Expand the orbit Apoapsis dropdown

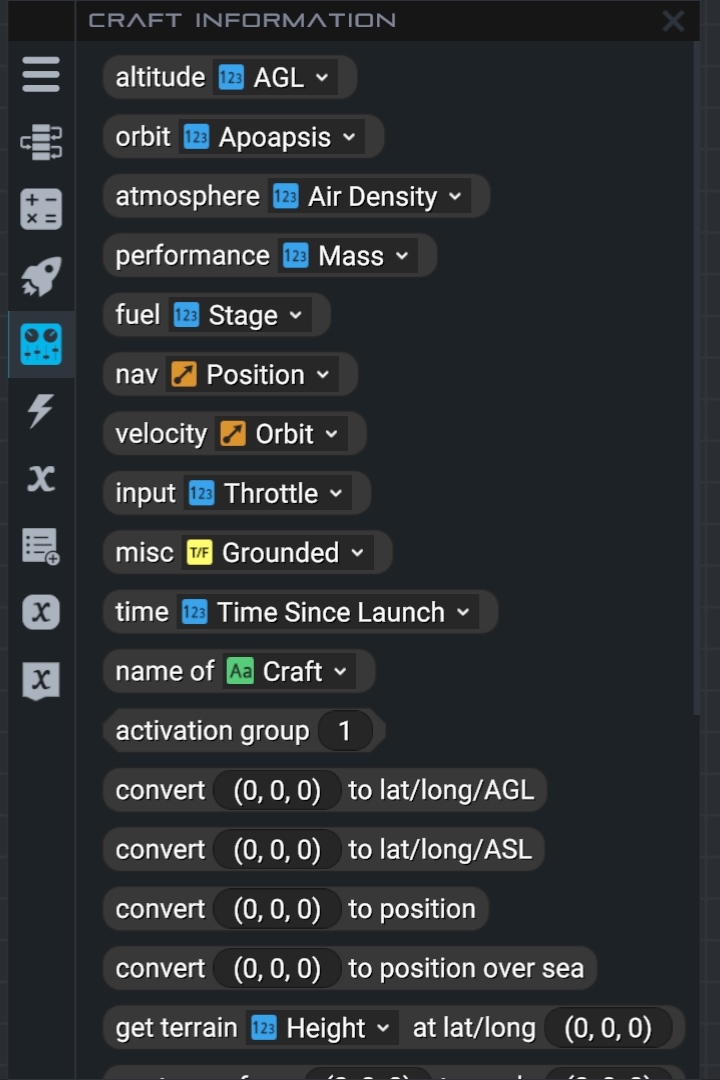[271, 137]
